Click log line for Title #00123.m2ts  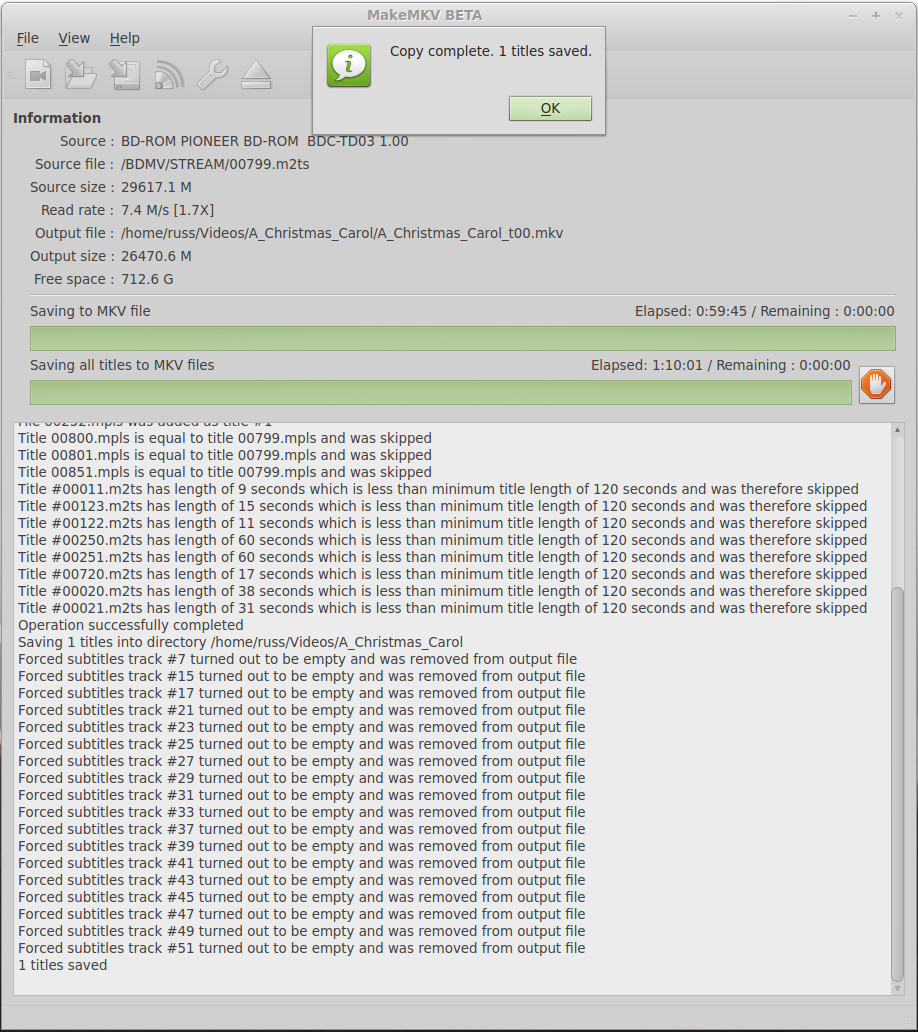coord(442,507)
